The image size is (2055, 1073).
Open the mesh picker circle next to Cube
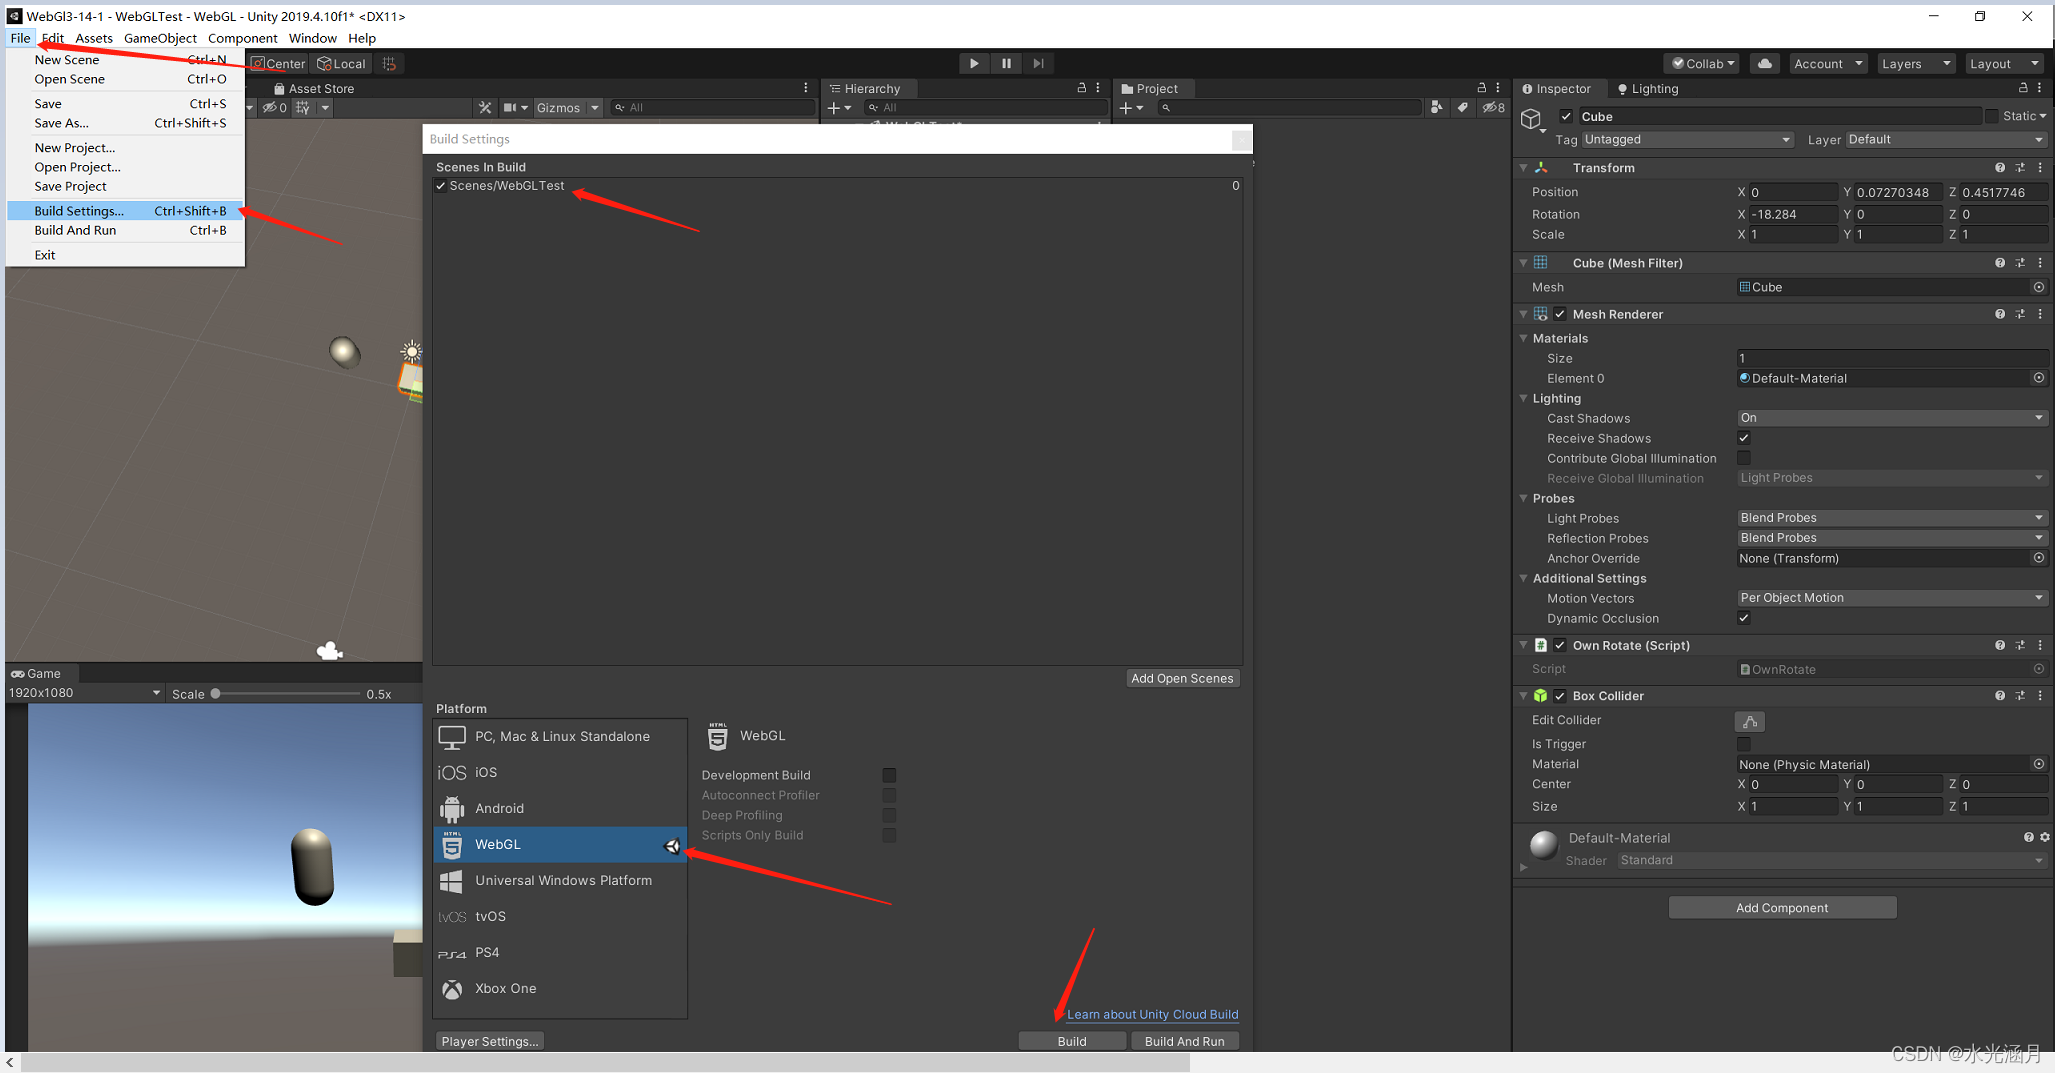[2039, 287]
